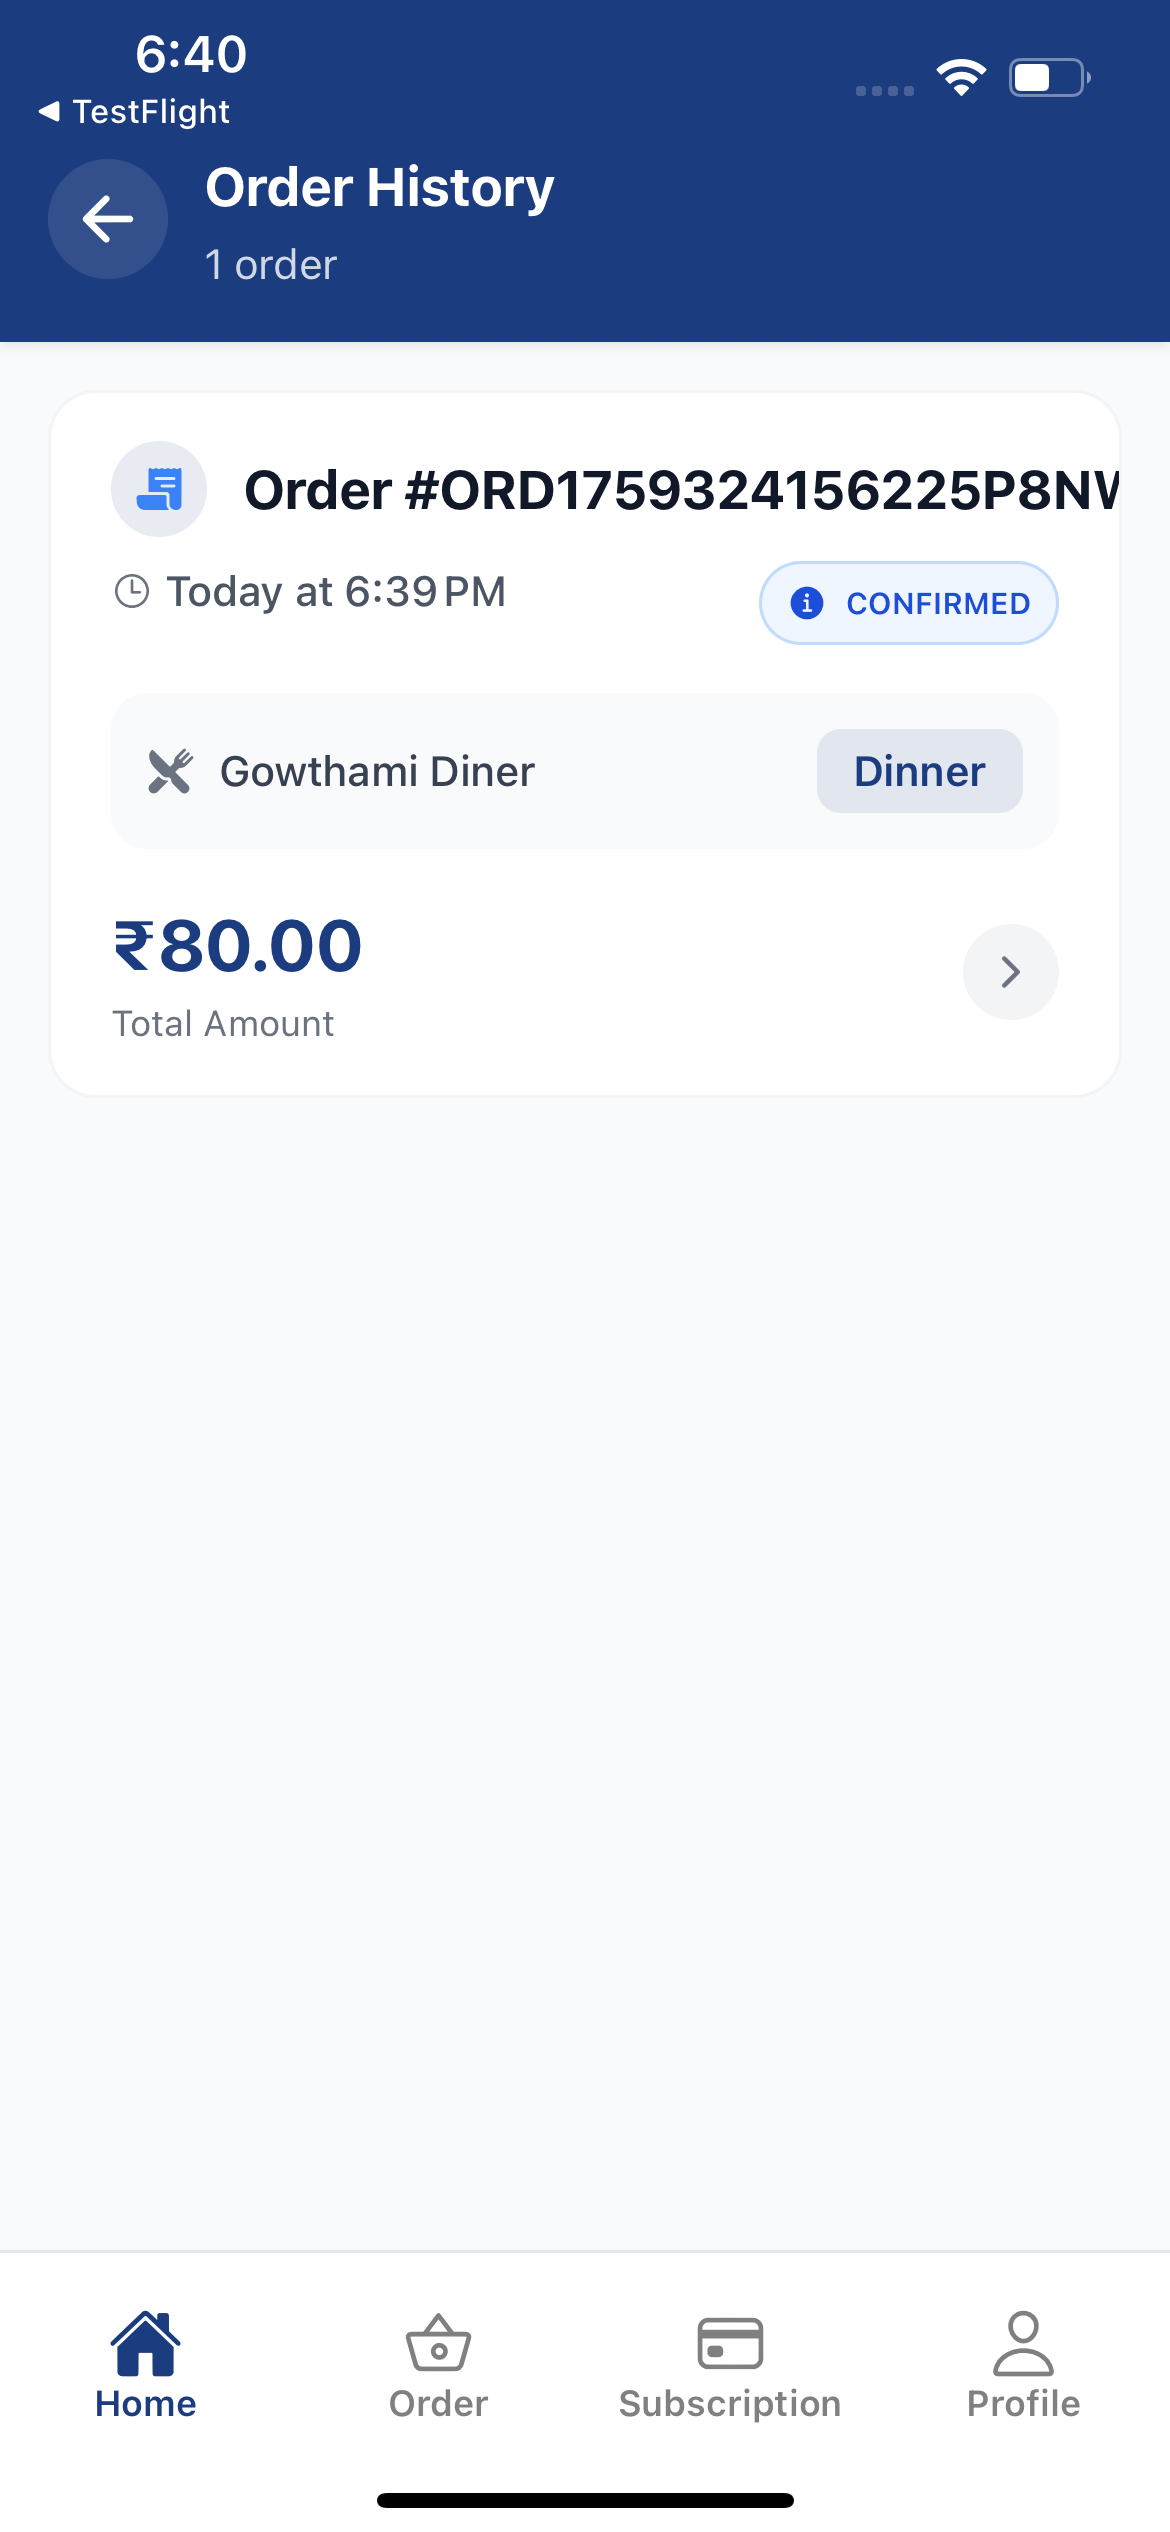
Task: Tap the Order History header title
Action: tap(380, 188)
